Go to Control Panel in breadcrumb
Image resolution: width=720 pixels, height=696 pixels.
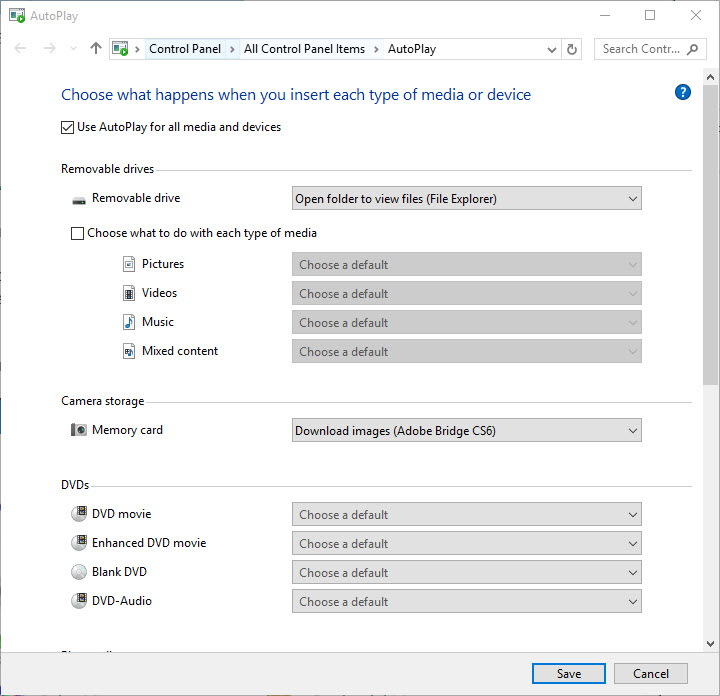(185, 49)
